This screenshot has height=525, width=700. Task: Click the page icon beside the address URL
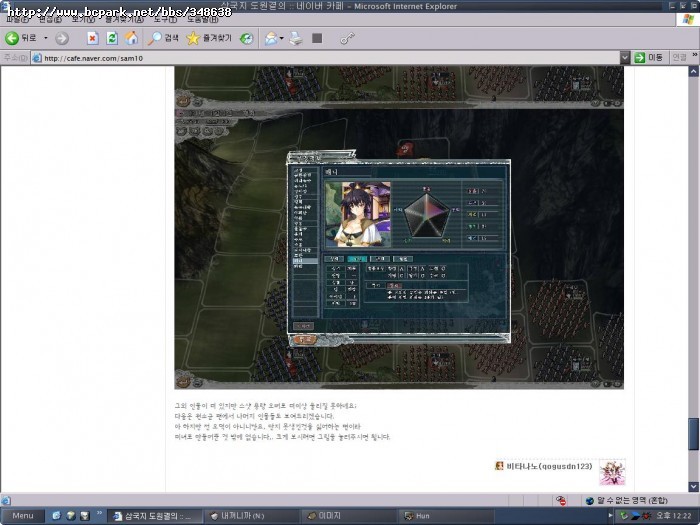37,58
